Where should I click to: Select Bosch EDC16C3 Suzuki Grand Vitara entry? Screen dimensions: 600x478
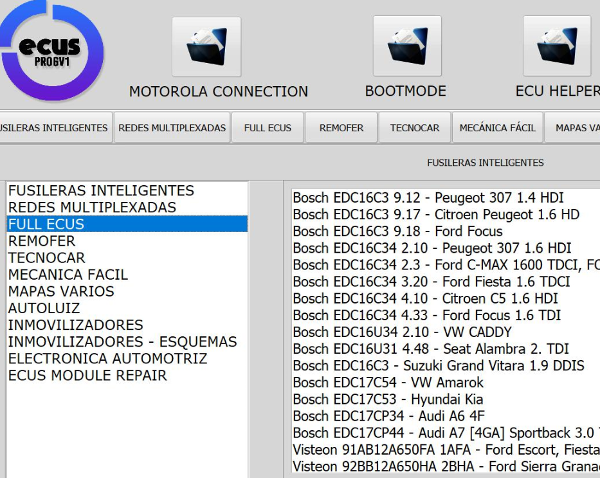[446, 366]
